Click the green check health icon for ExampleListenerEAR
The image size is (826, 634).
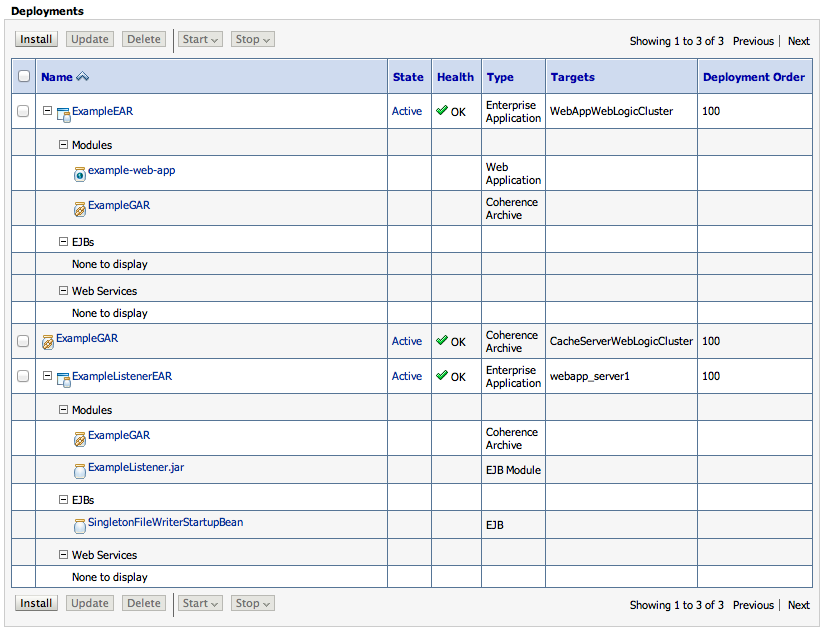(x=442, y=375)
